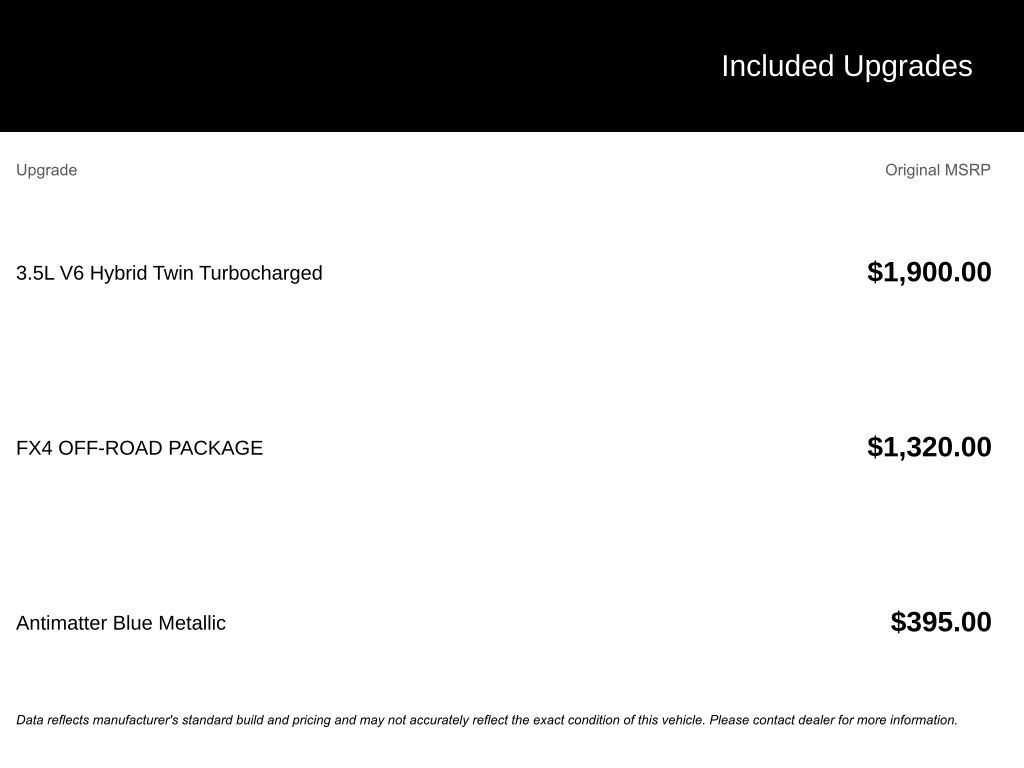Click the $1,320.00 MSRP value
Screen dimensions: 1024x768
coord(929,447)
